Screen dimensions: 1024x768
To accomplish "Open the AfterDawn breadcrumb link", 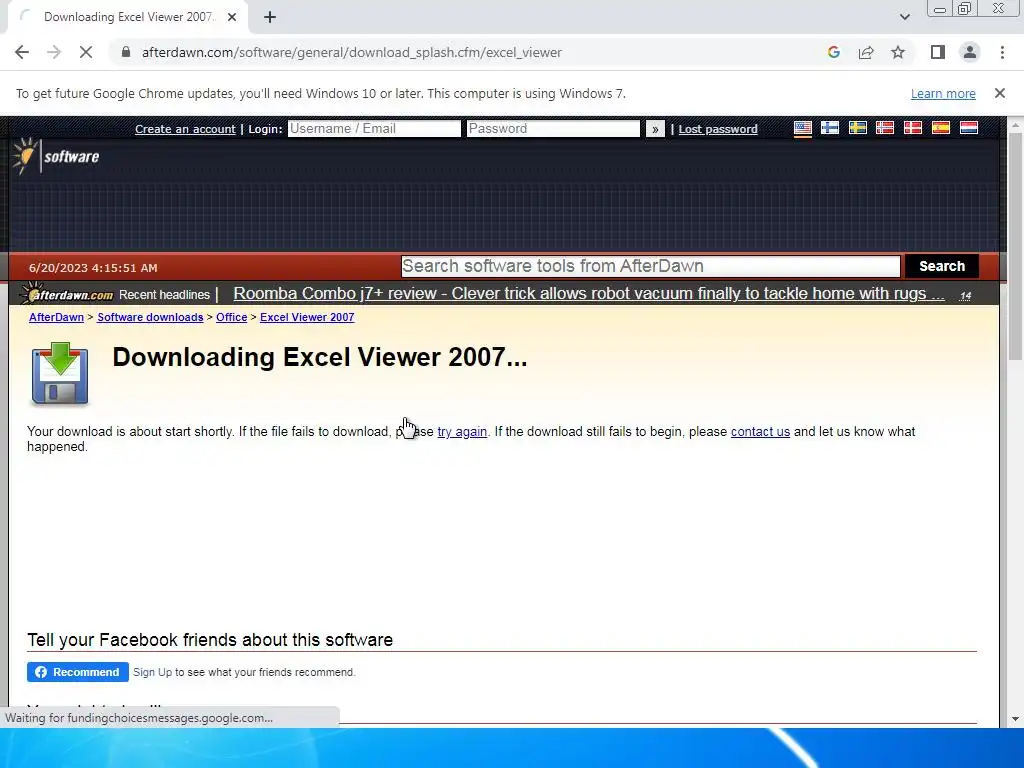I will tap(56, 317).
